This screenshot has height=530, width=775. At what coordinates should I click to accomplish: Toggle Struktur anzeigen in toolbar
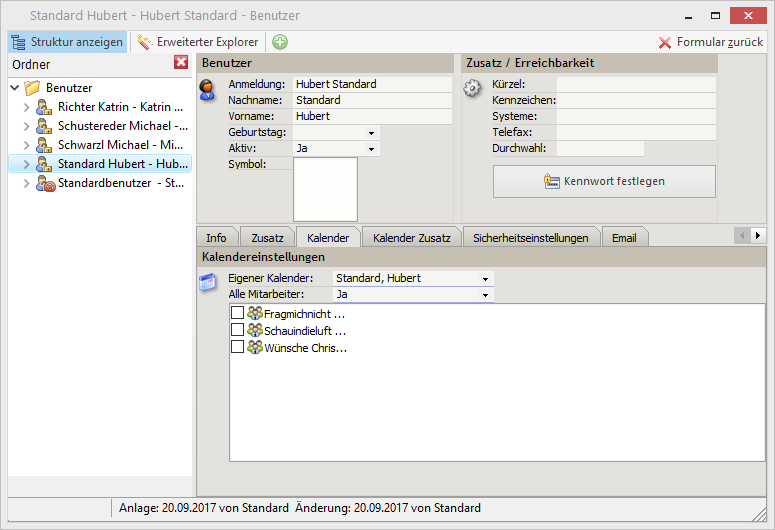click(x=68, y=42)
